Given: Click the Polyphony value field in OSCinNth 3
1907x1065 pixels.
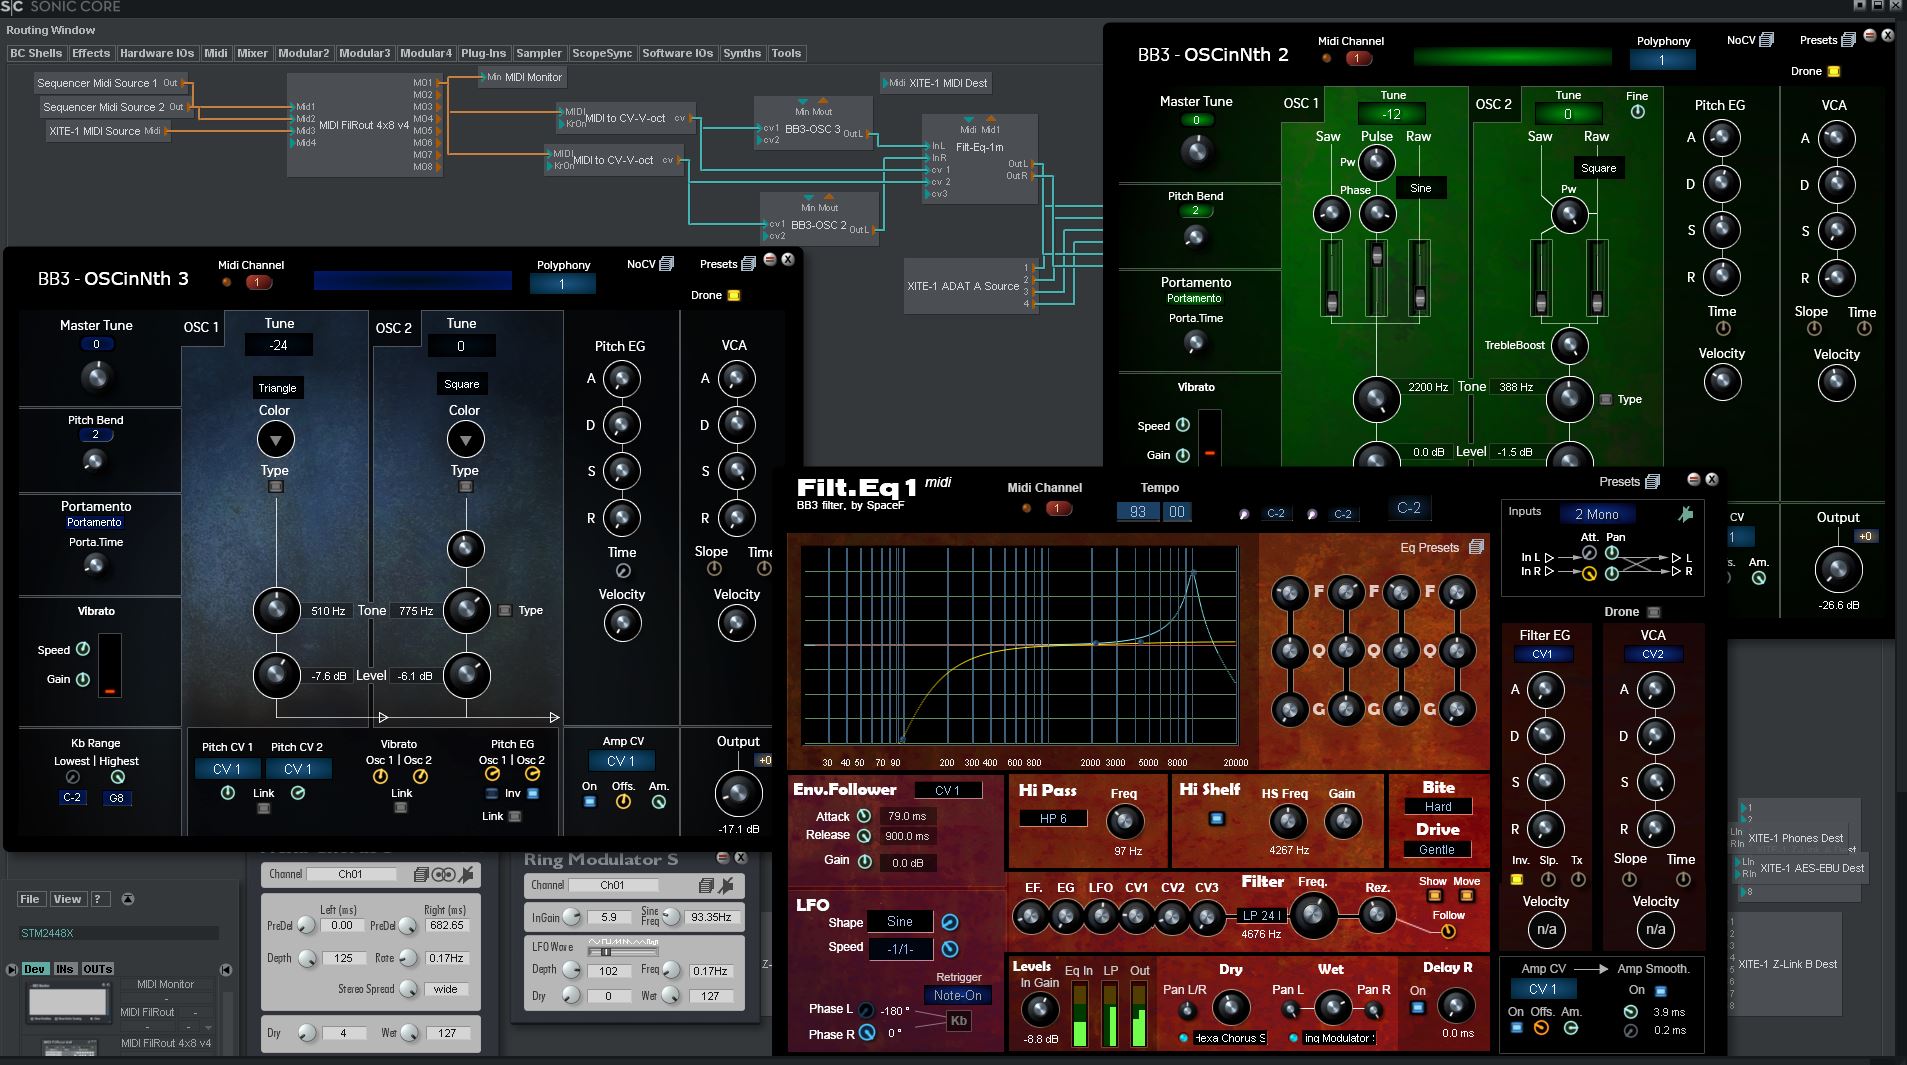Looking at the screenshot, I should 562,284.
